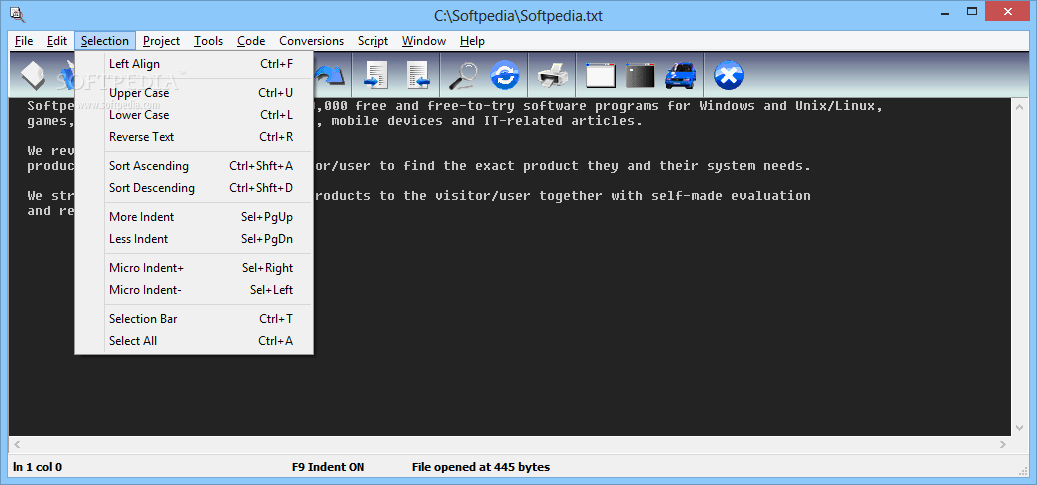
Task: Open the Code menu
Action: (251, 41)
